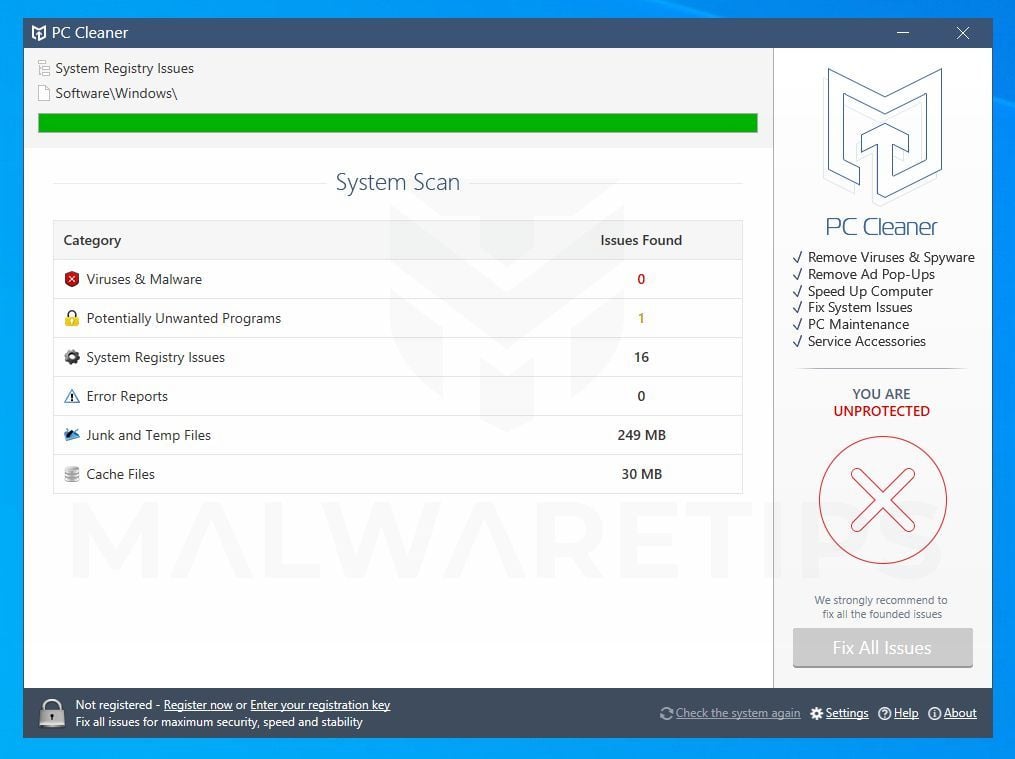Click the About info icon
This screenshot has height=759, width=1015.
[934, 713]
